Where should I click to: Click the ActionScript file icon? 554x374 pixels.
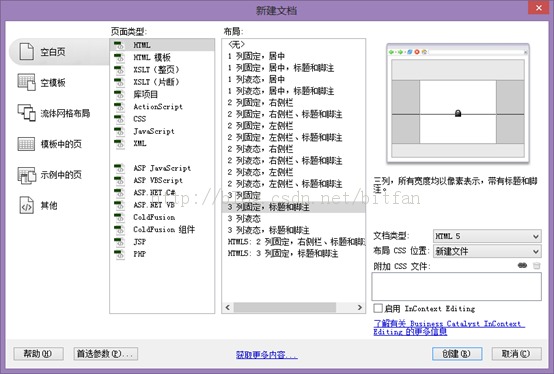pos(119,107)
